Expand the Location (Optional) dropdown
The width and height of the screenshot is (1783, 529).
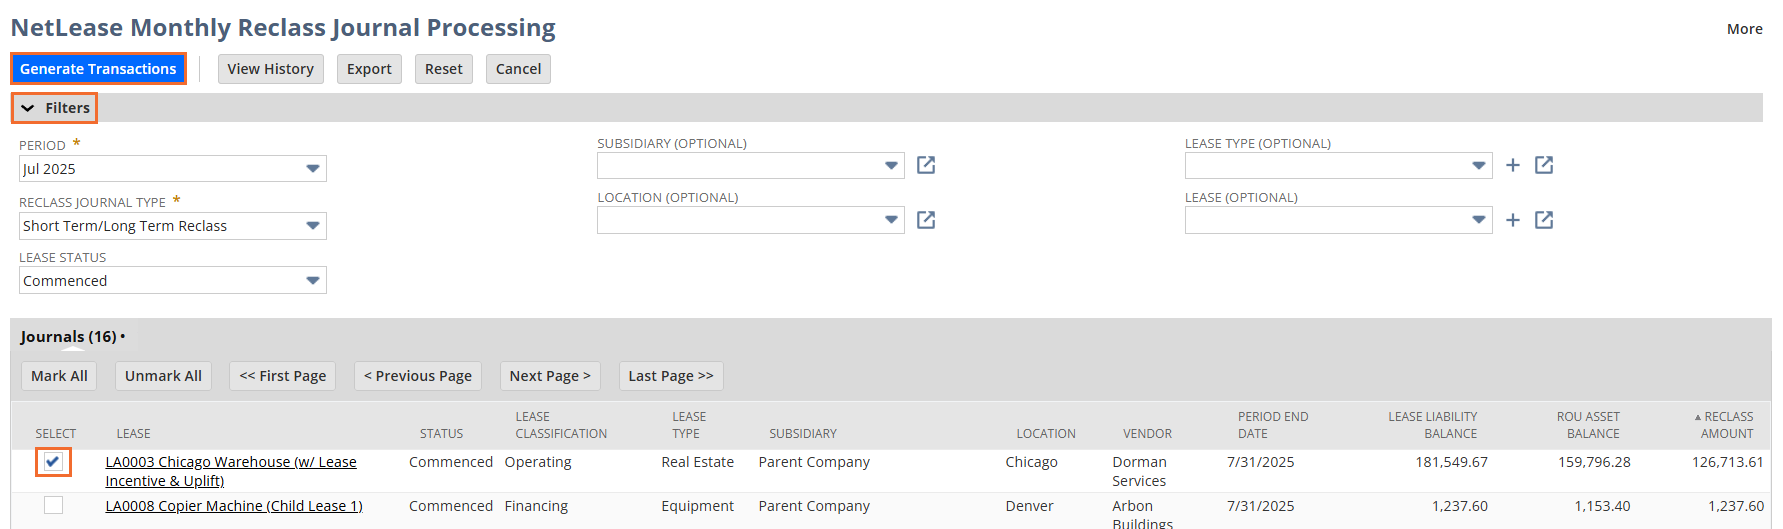point(751,220)
